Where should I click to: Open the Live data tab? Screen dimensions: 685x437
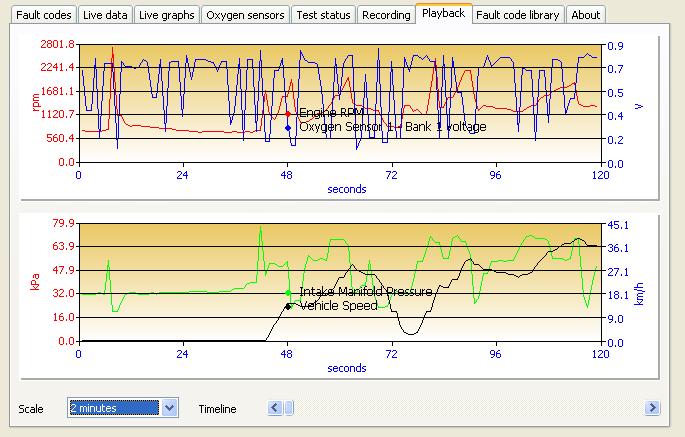click(105, 15)
